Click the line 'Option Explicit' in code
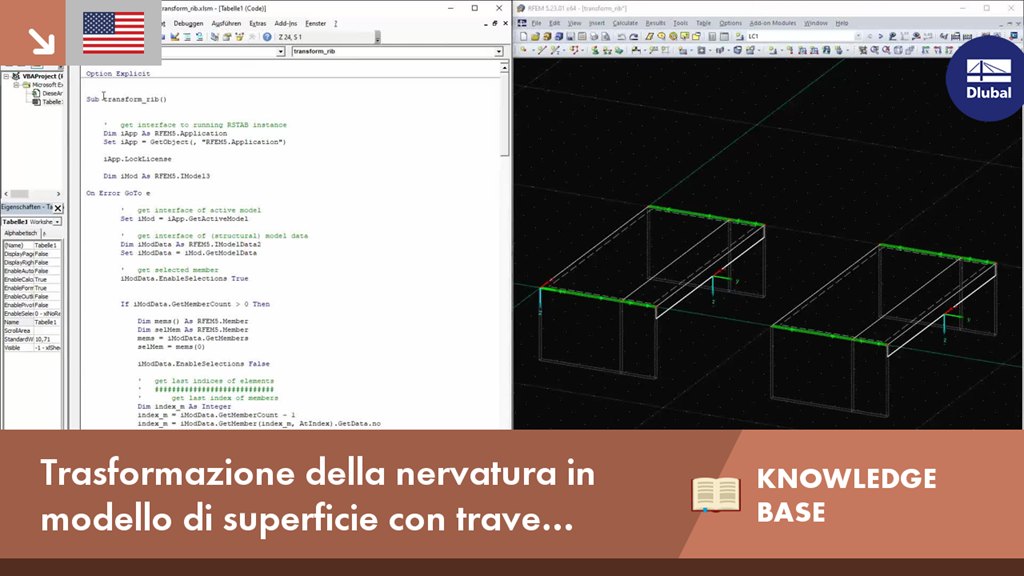 click(118, 74)
